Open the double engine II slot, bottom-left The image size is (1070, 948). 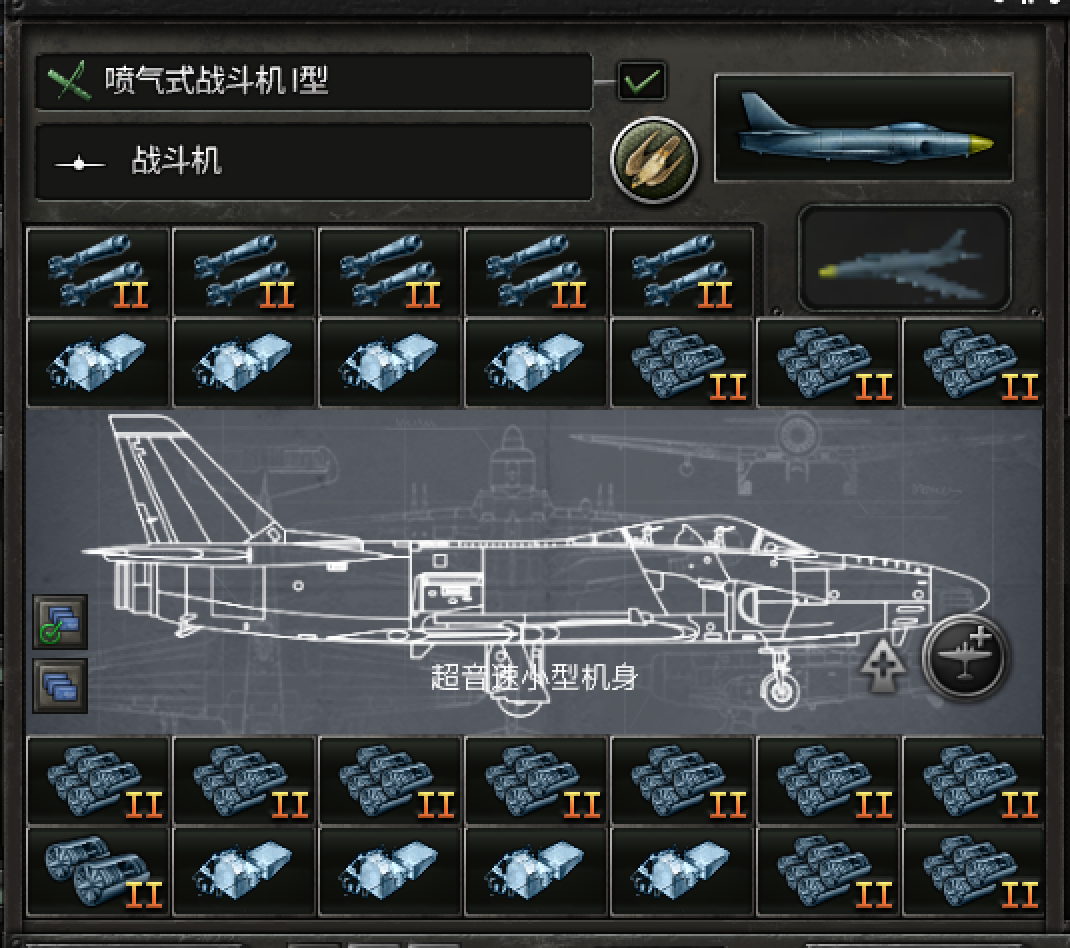point(98,872)
